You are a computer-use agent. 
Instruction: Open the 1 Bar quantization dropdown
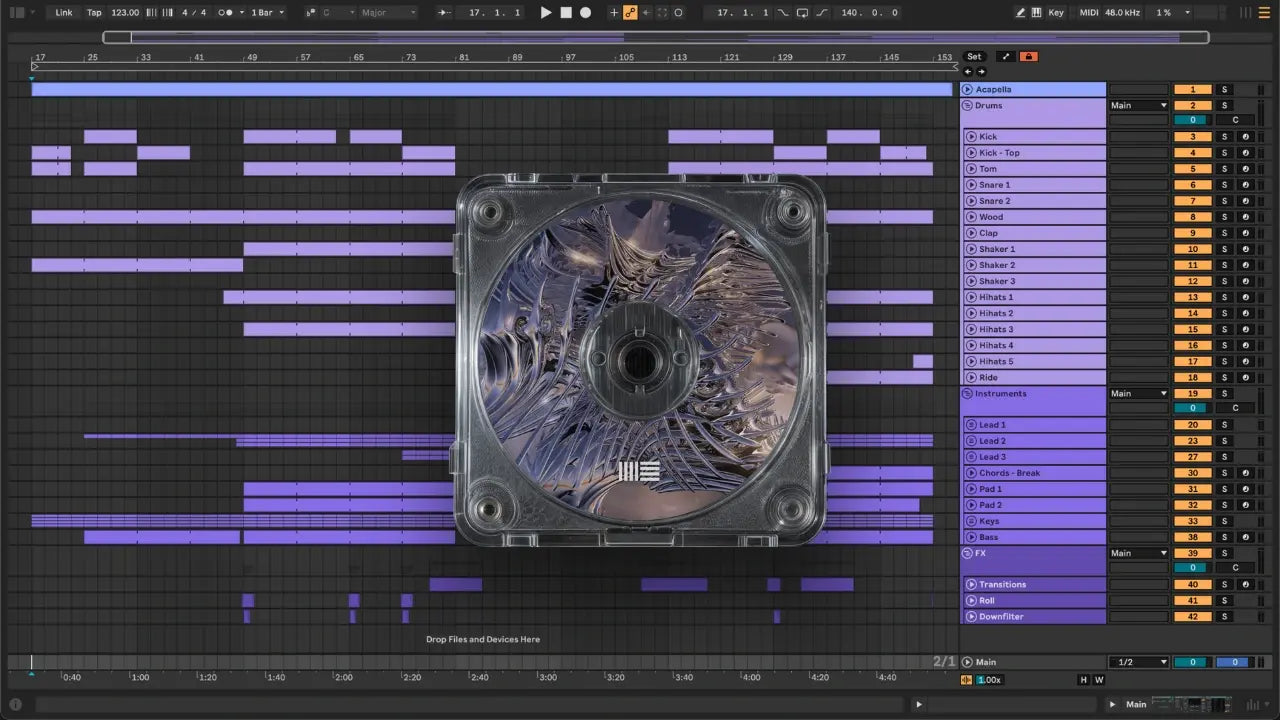(x=267, y=13)
